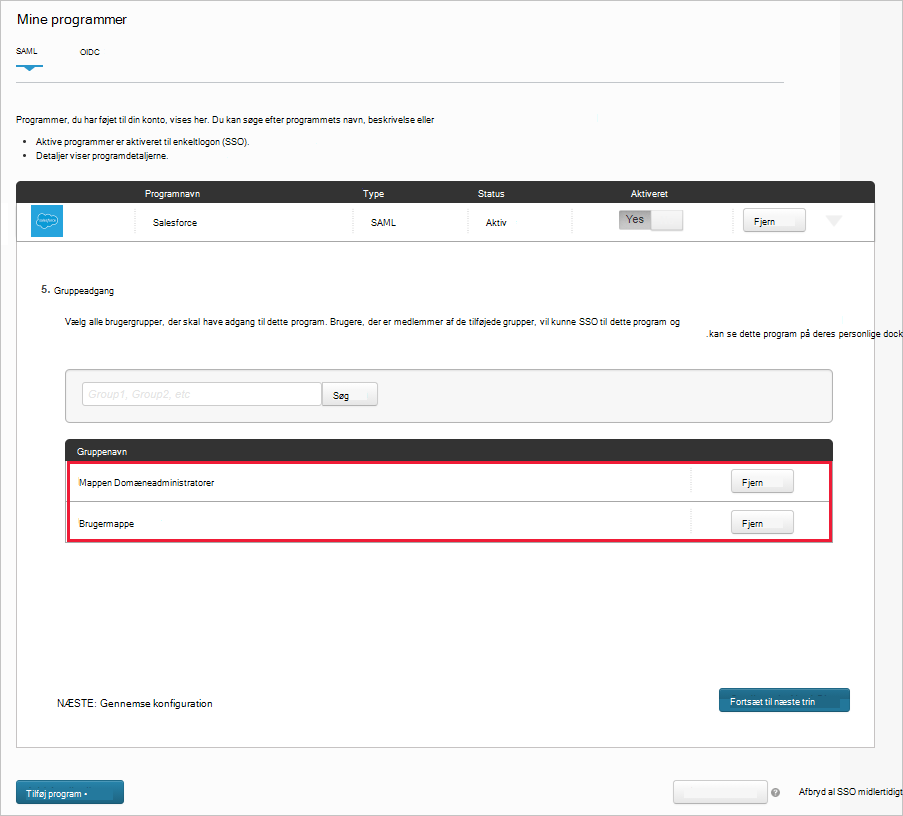Switch to the OIDC tab
The width and height of the screenshot is (903, 816).
tap(89, 51)
